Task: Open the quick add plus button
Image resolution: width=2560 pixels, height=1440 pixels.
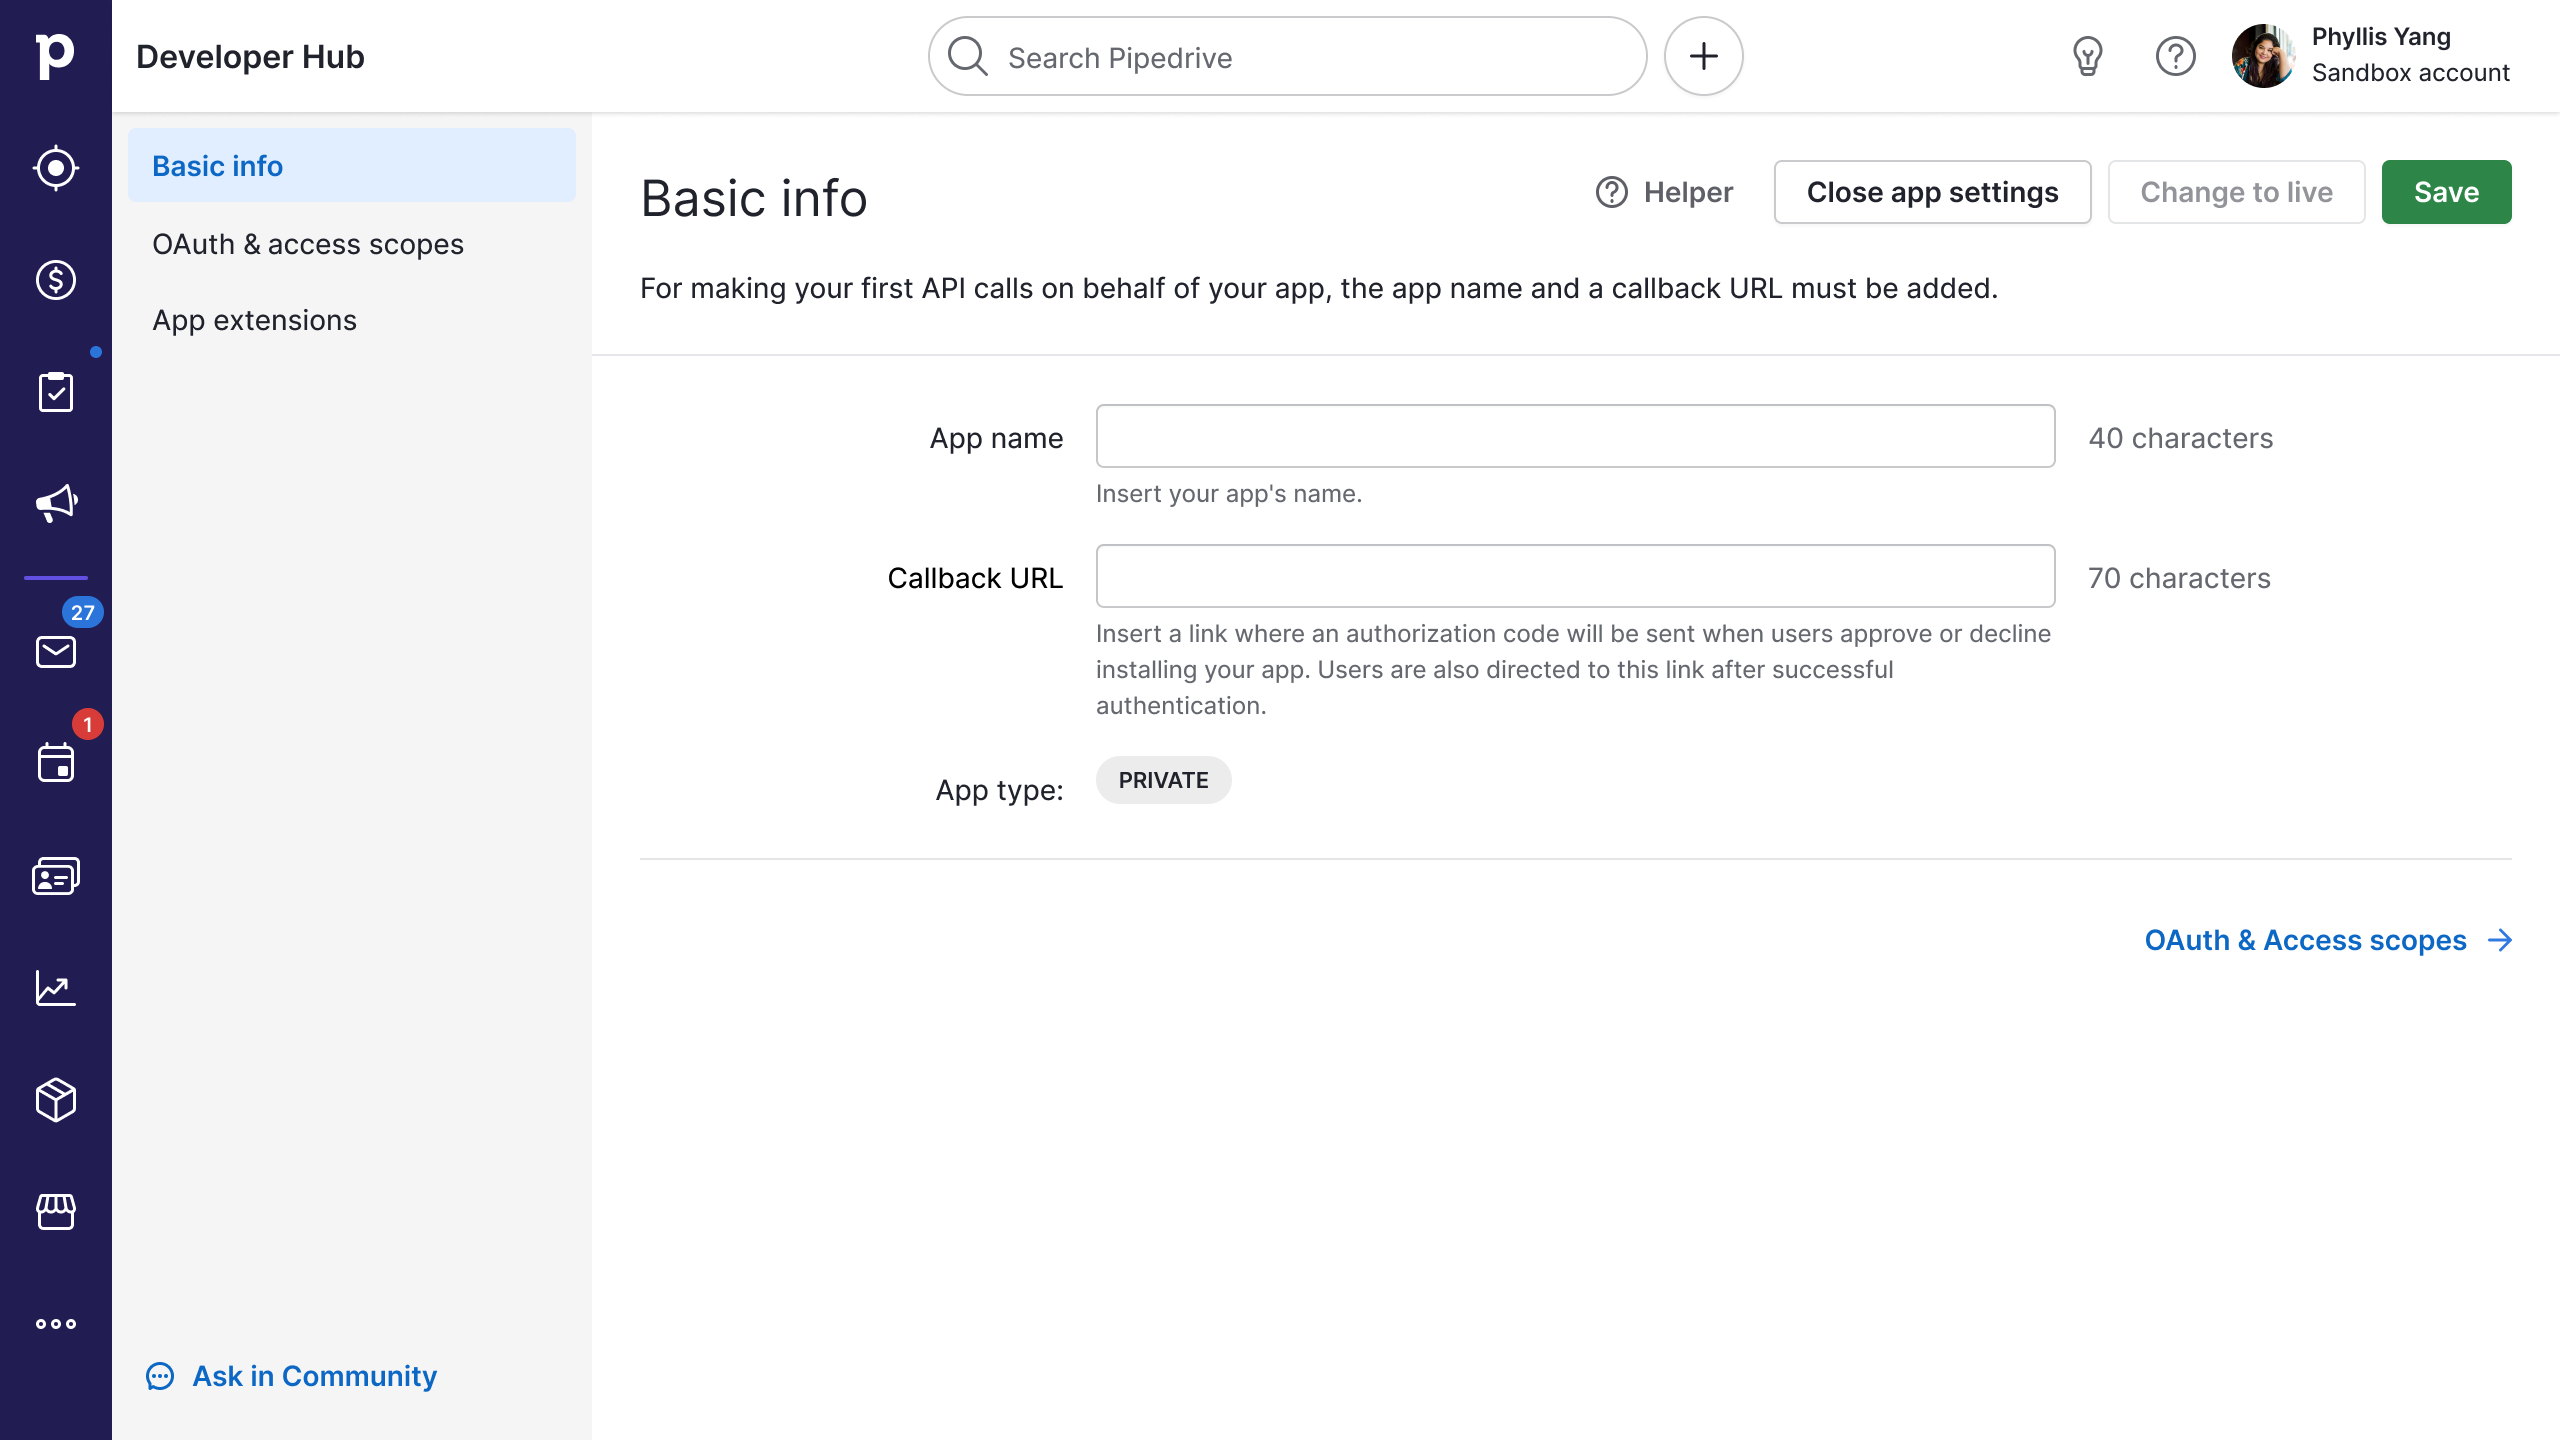Action: pos(1704,57)
